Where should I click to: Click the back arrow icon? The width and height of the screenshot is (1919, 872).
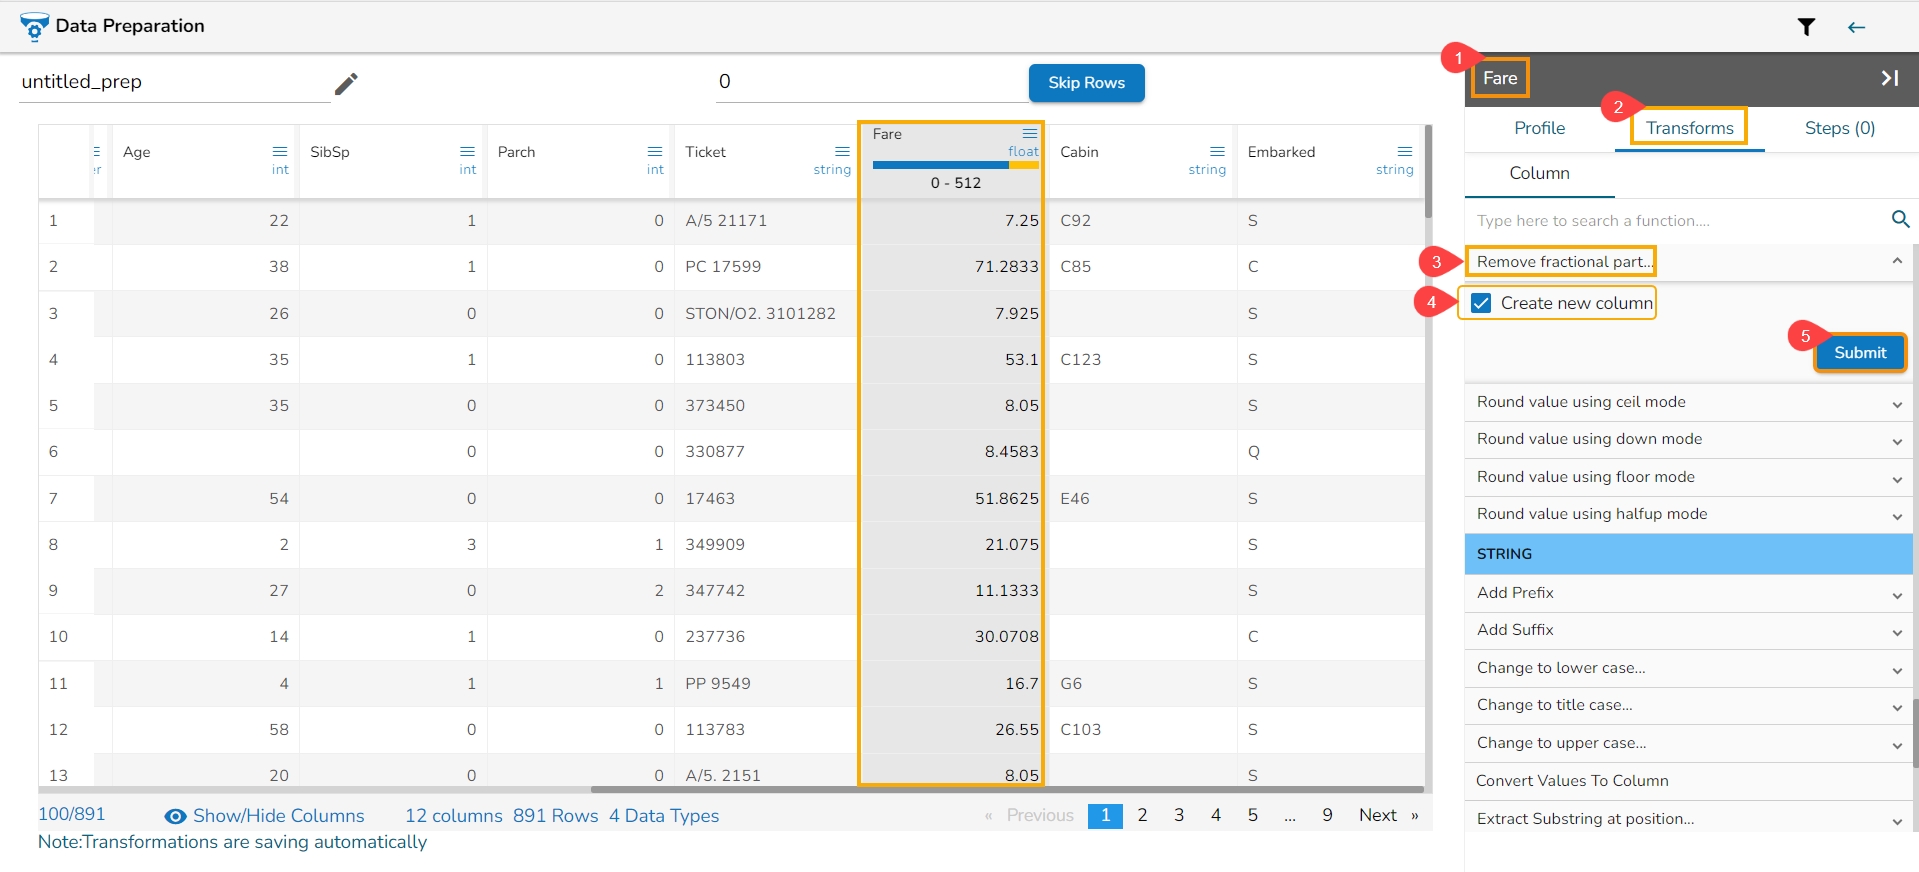1856,27
